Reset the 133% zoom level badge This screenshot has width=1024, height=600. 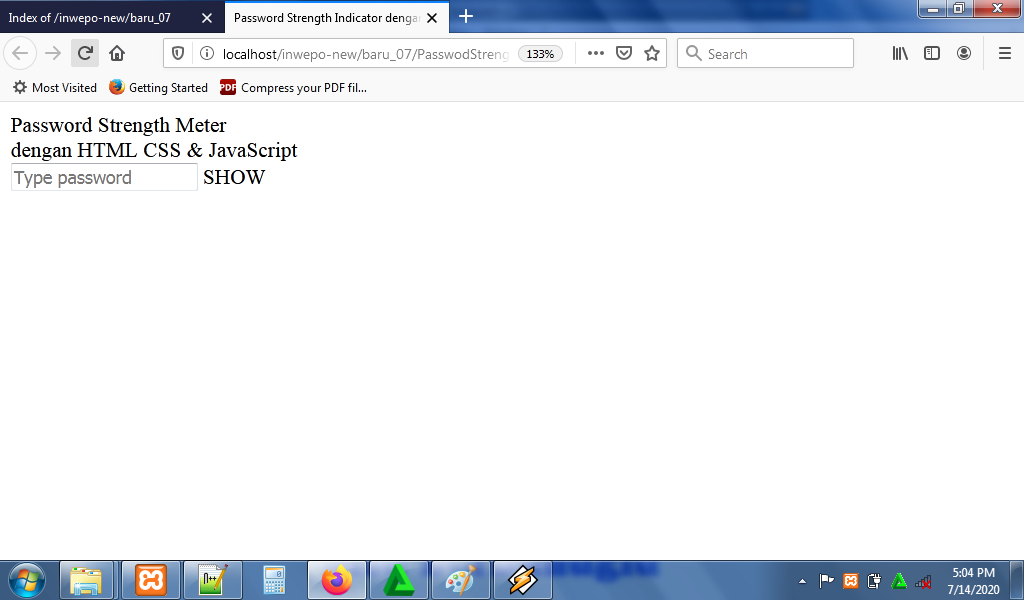click(x=540, y=54)
